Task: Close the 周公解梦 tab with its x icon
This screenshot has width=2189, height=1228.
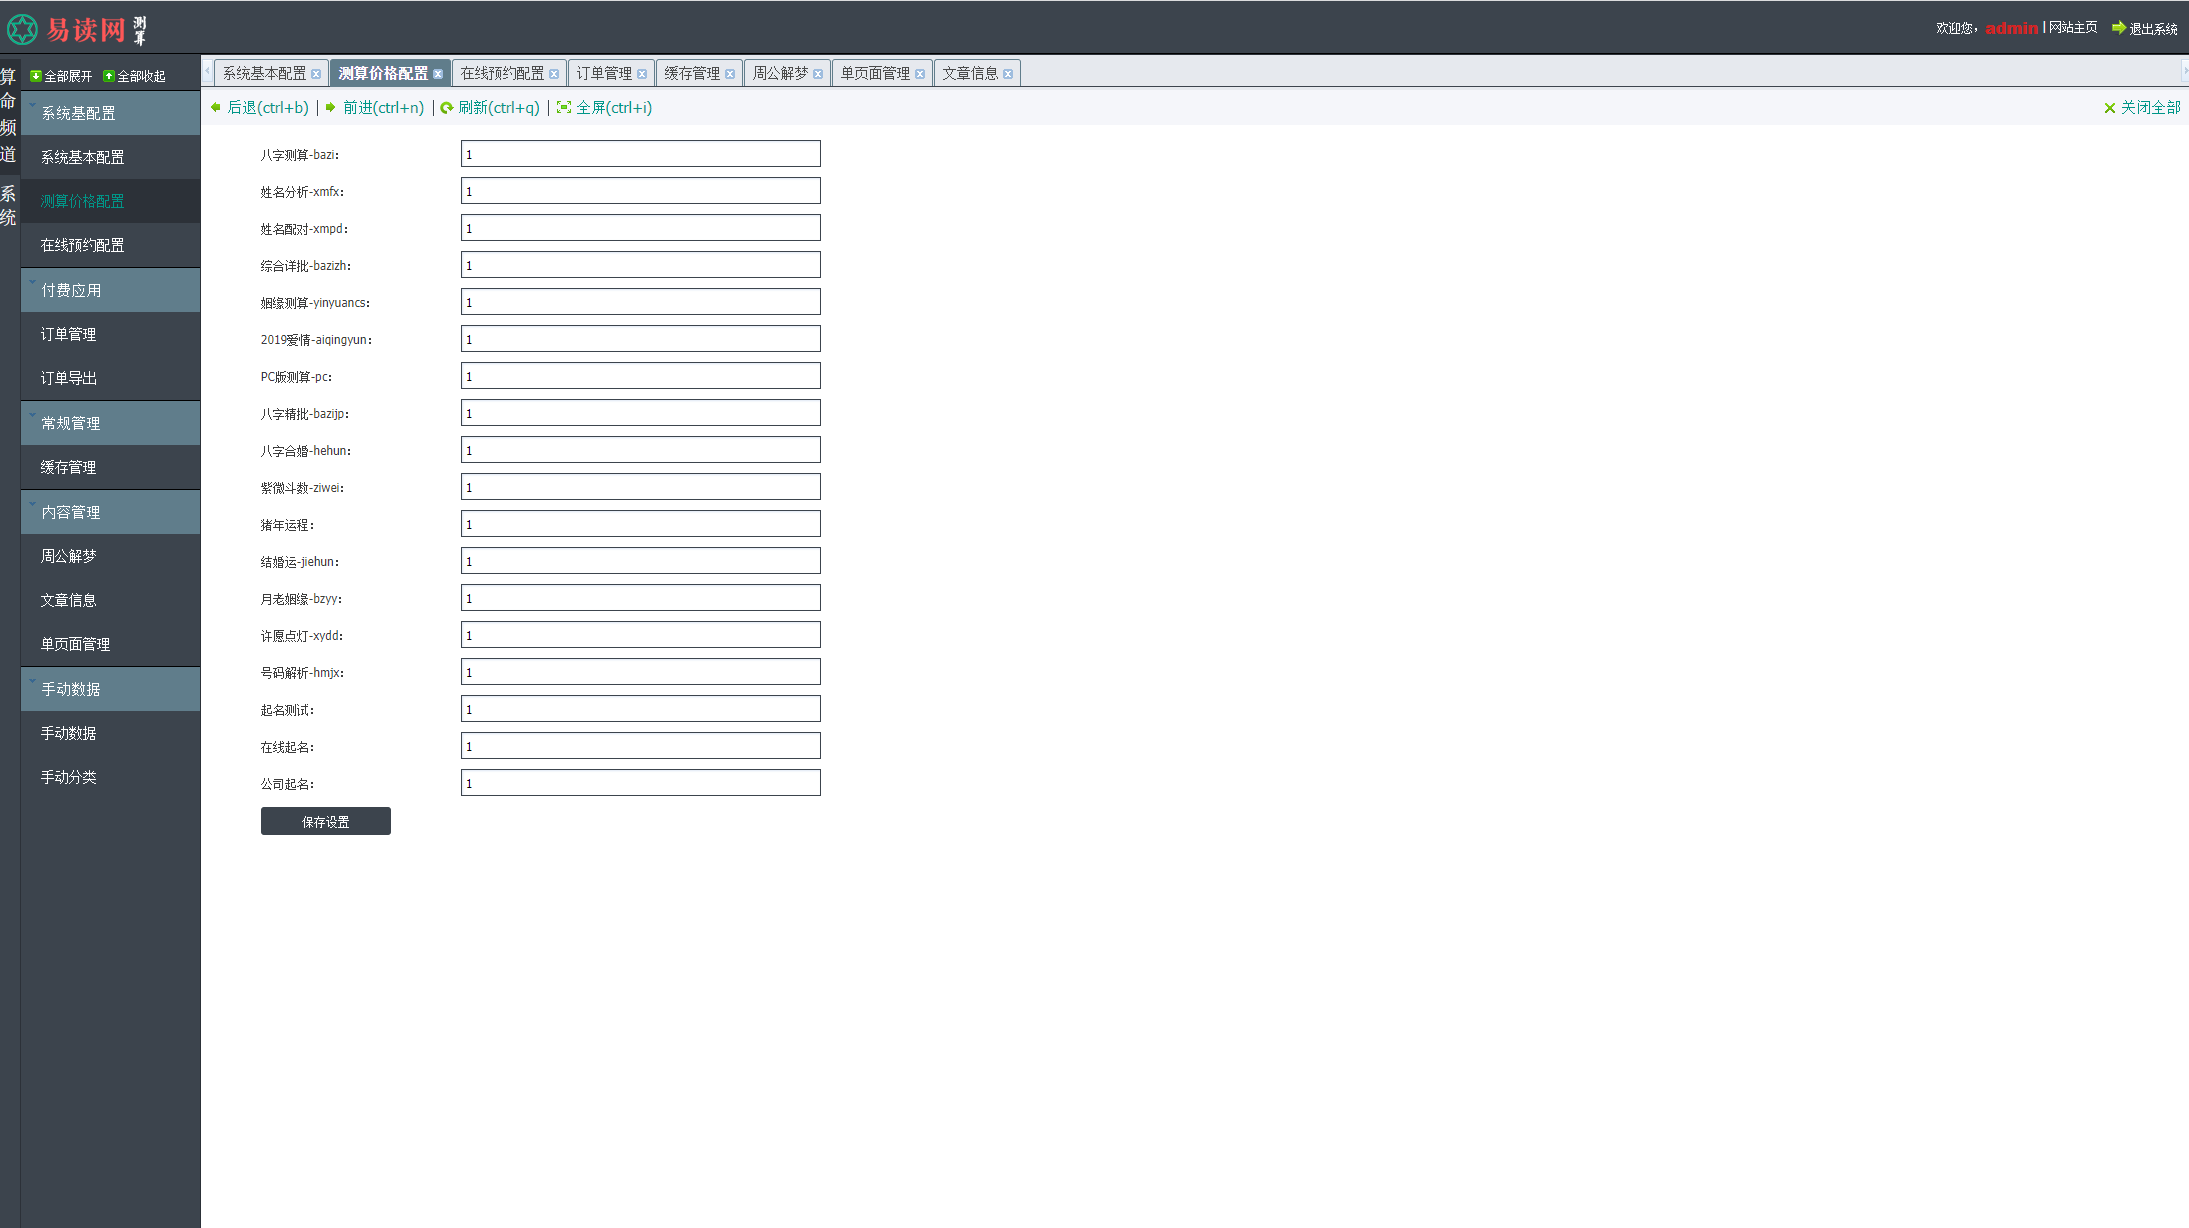Action: (818, 74)
